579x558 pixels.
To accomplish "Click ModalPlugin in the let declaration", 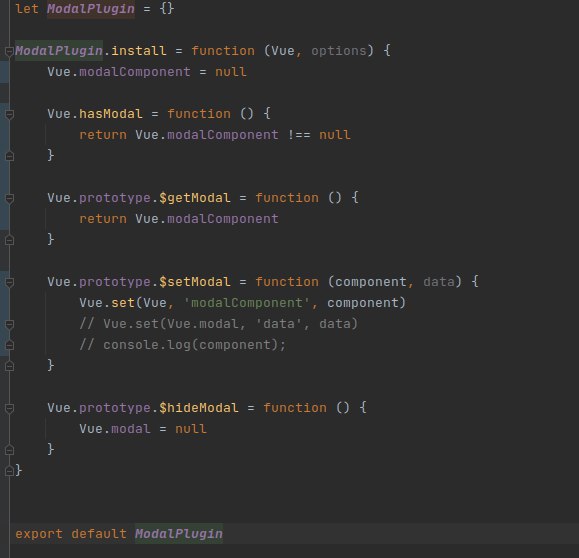I will click(x=91, y=9).
